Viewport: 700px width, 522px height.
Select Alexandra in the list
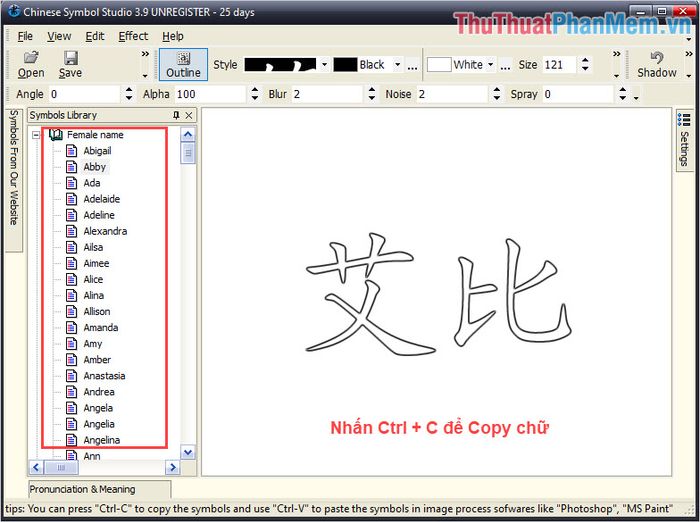tap(105, 231)
